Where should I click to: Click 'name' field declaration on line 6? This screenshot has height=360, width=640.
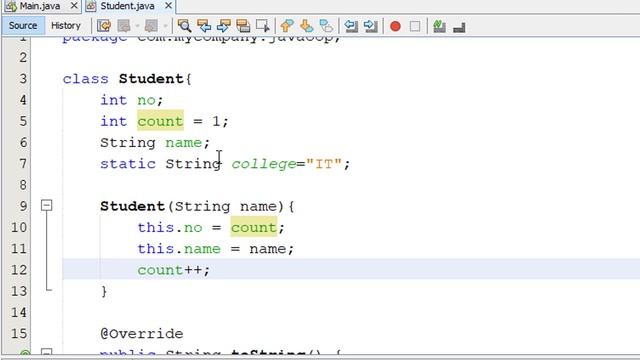[x=183, y=143]
